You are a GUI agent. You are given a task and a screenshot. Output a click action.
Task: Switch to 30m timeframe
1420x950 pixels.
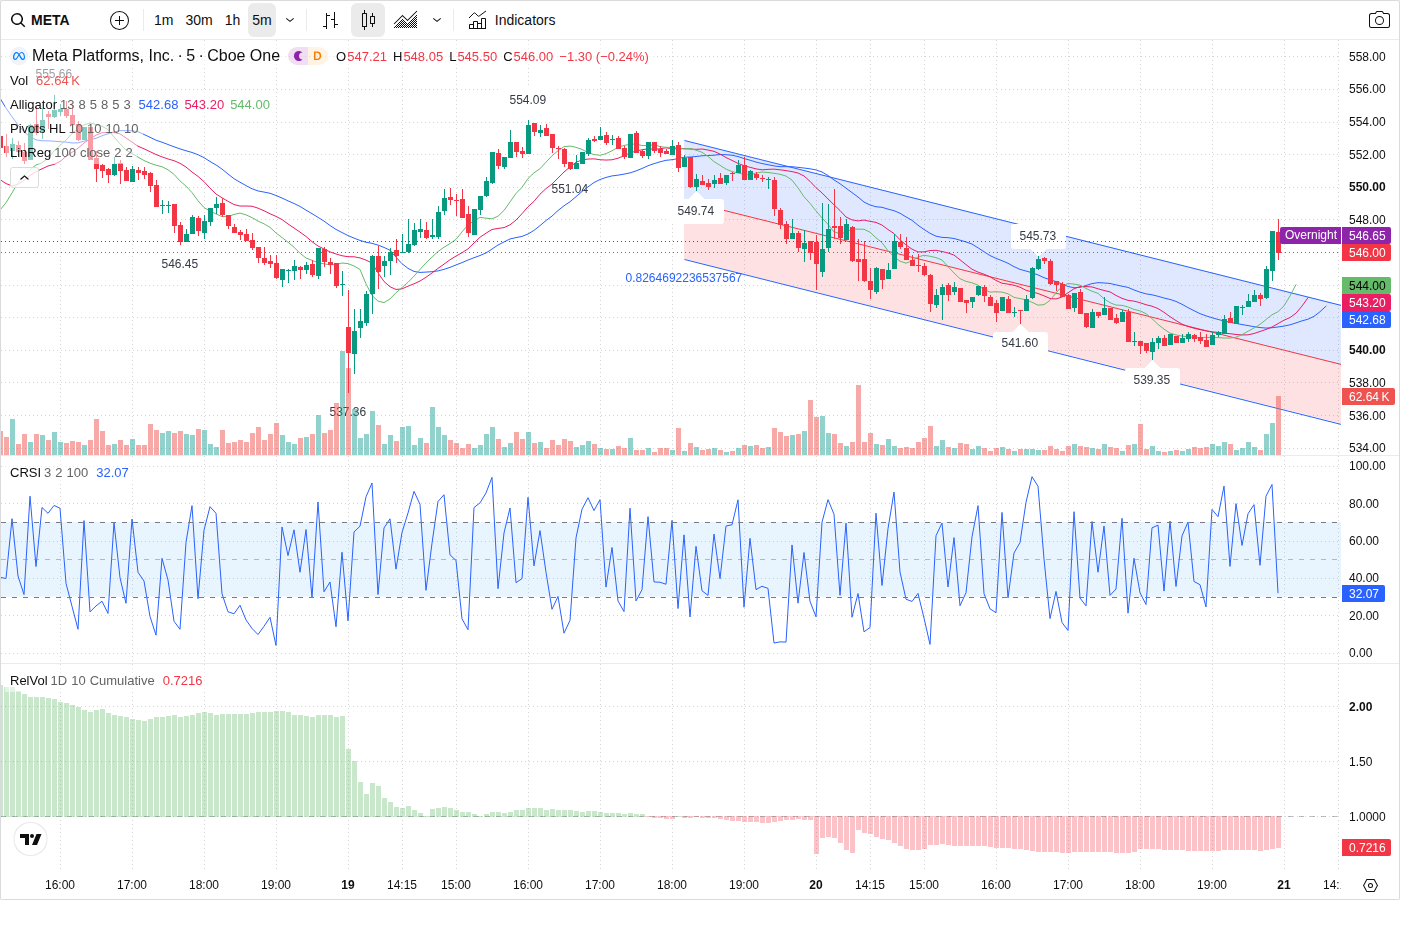click(x=199, y=20)
